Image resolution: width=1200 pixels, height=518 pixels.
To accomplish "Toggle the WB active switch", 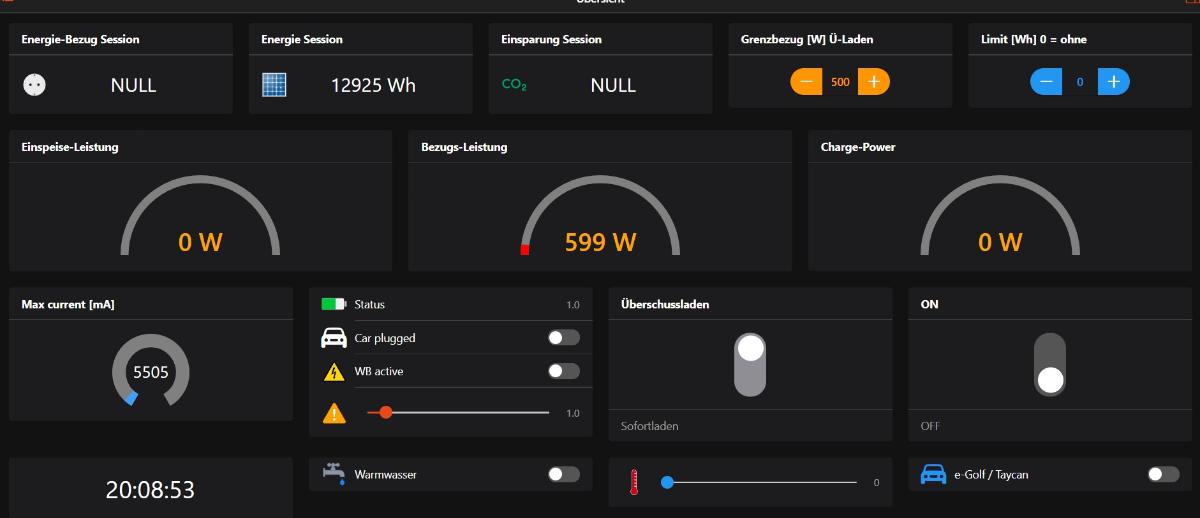I will click(563, 371).
